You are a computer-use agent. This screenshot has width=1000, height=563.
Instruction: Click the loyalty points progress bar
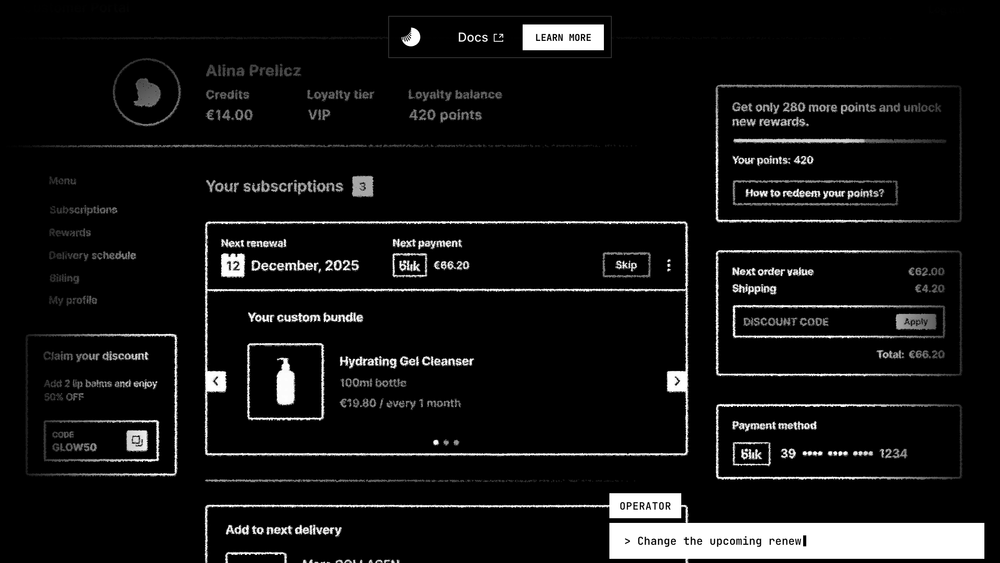[839, 141]
